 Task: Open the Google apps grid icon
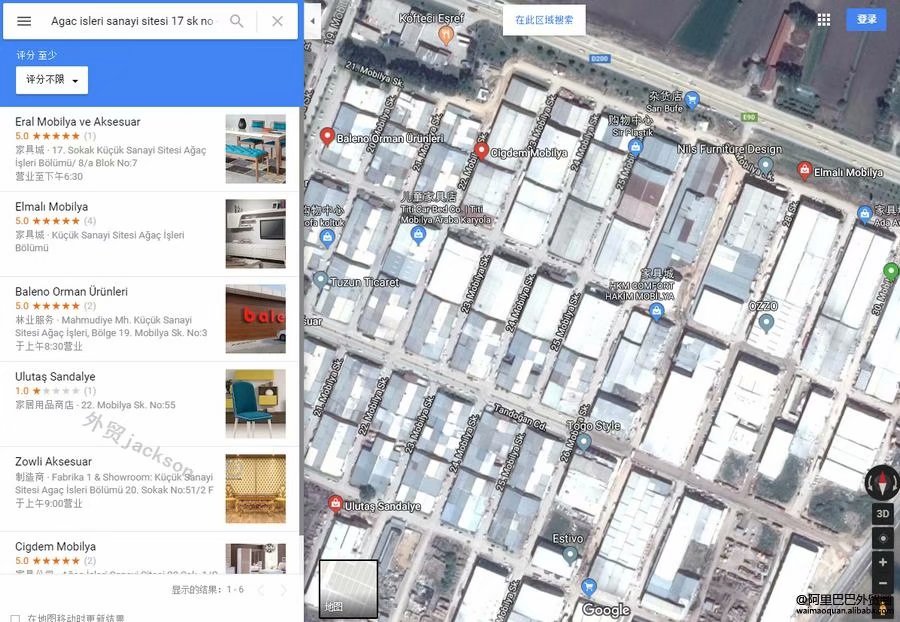pyautogui.click(x=824, y=20)
